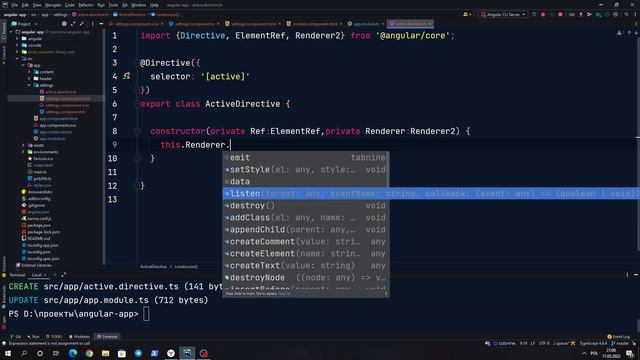The height and width of the screenshot is (360, 640).
Task: Collapse the settings folder in project tree
Action: click(x=29, y=85)
